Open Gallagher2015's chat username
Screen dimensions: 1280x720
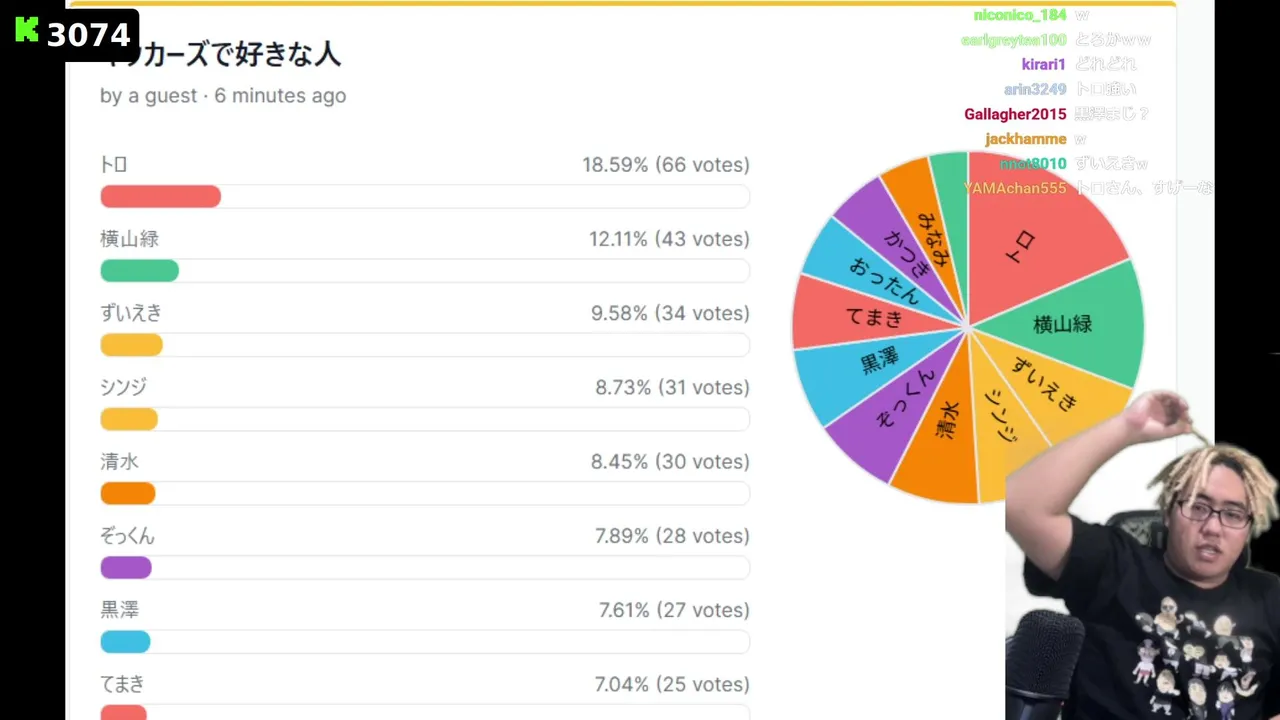[1015, 115]
